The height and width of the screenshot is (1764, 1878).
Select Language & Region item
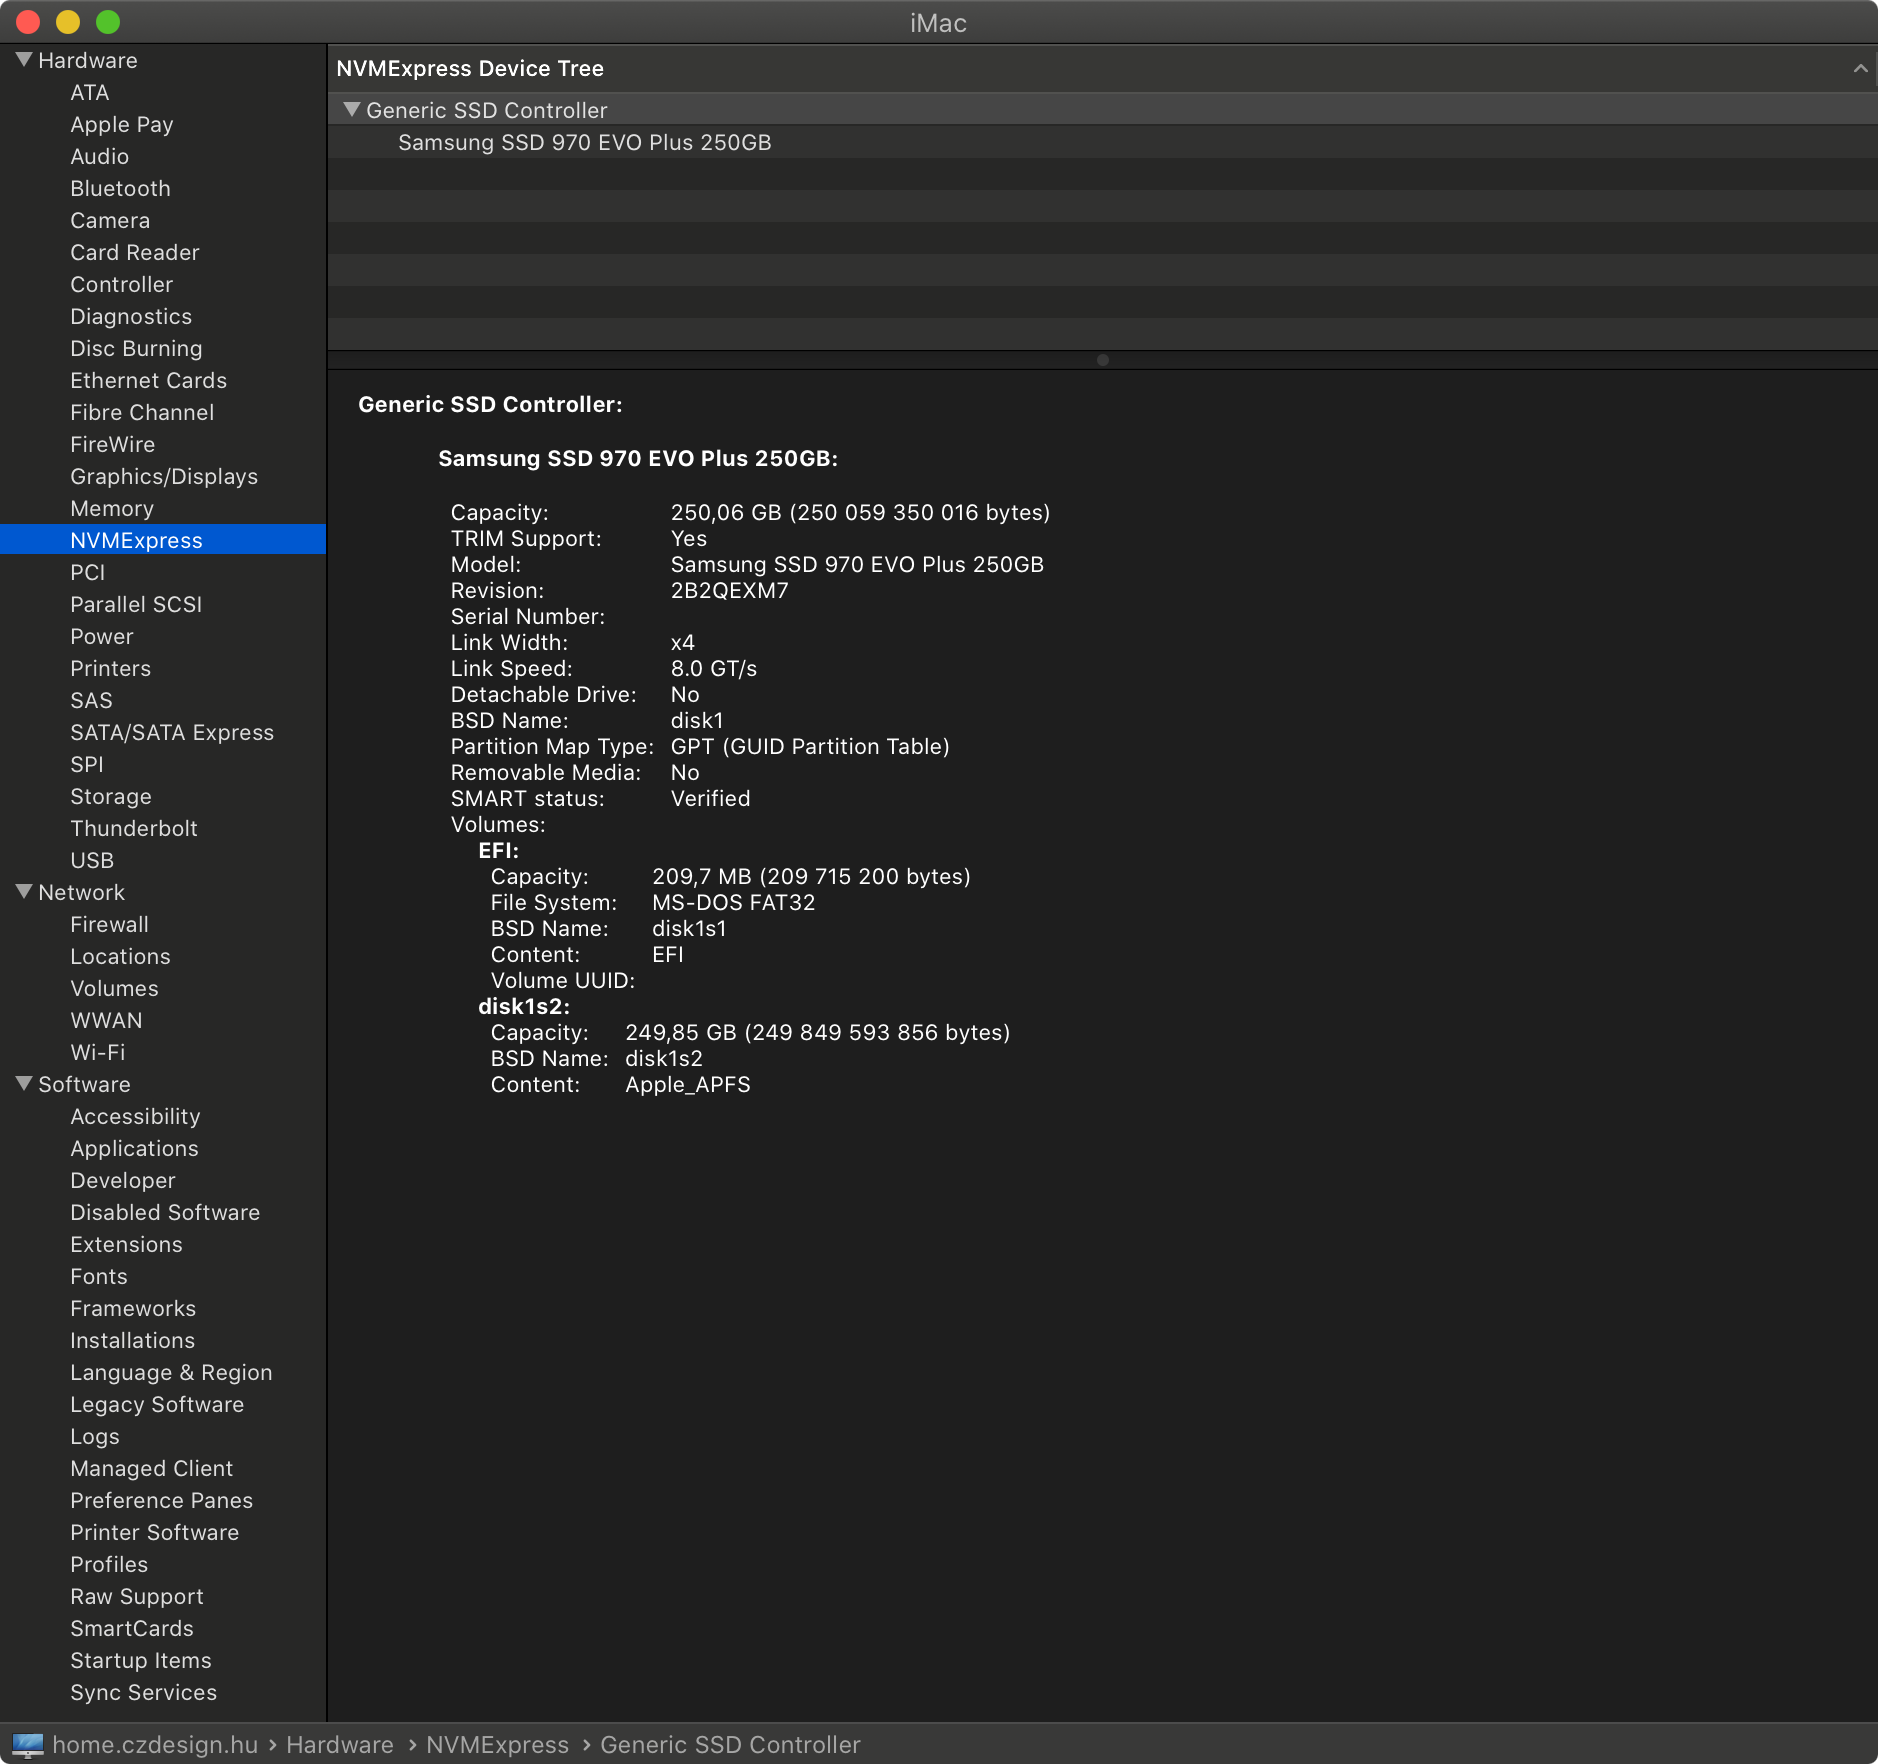[x=171, y=1372]
